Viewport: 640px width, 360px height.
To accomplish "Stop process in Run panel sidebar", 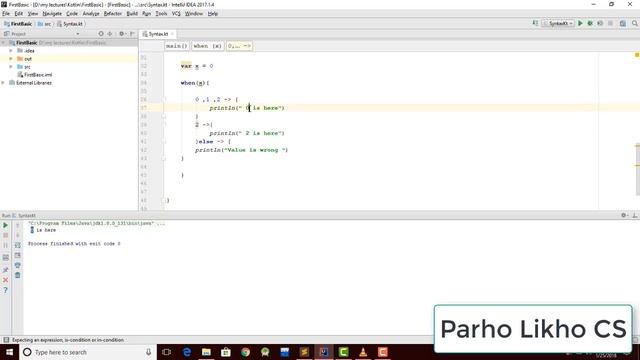I will click(x=6, y=236).
